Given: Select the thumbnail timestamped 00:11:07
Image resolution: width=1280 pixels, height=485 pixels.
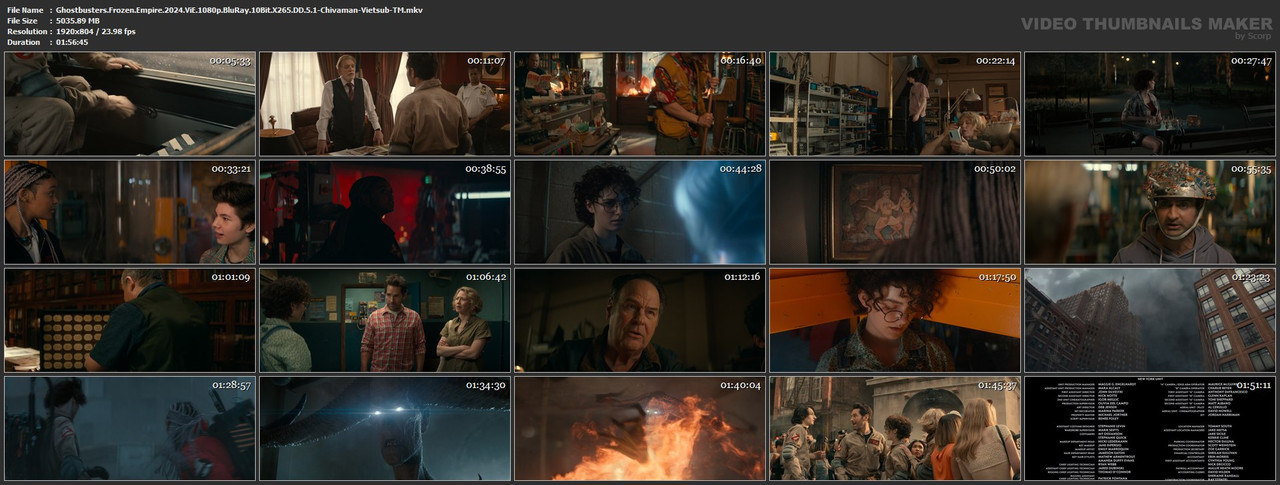Looking at the screenshot, I should pos(385,104).
